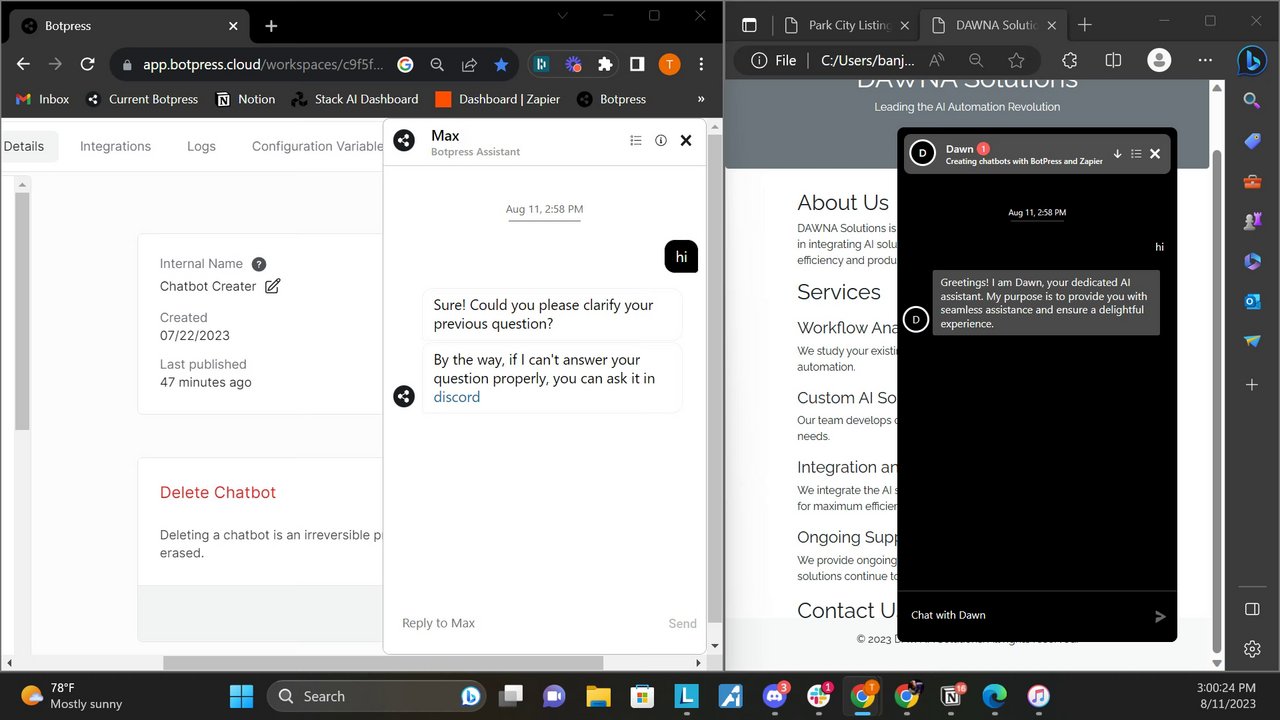Screen dimensions: 1280x720
Task: Close the Dawn chat widget
Action: coord(1155,154)
